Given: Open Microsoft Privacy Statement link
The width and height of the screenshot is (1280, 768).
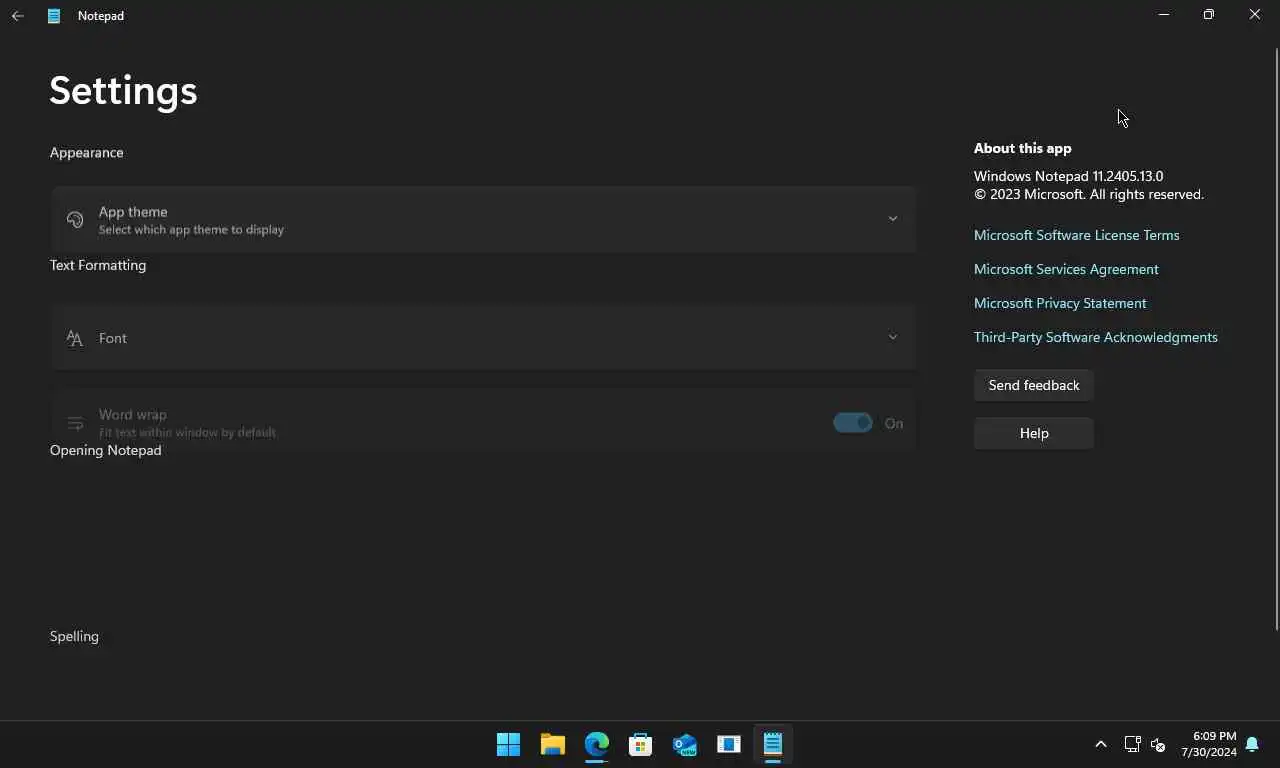Looking at the screenshot, I should tap(1060, 303).
